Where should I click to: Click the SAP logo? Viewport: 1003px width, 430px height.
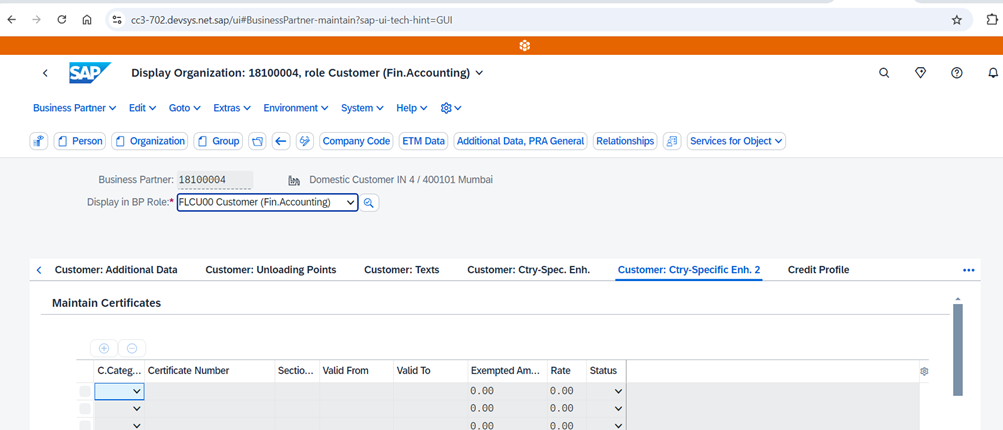pos(90,73)
